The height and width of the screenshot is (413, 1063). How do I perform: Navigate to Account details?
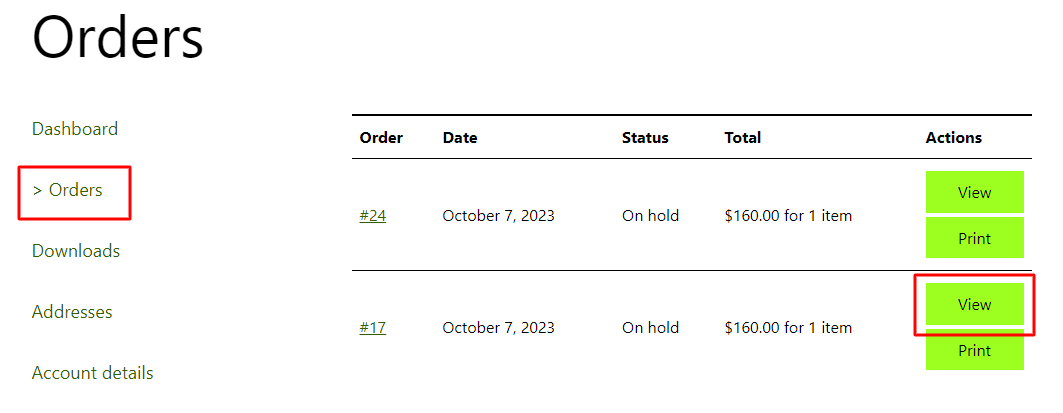pos(93,373)
